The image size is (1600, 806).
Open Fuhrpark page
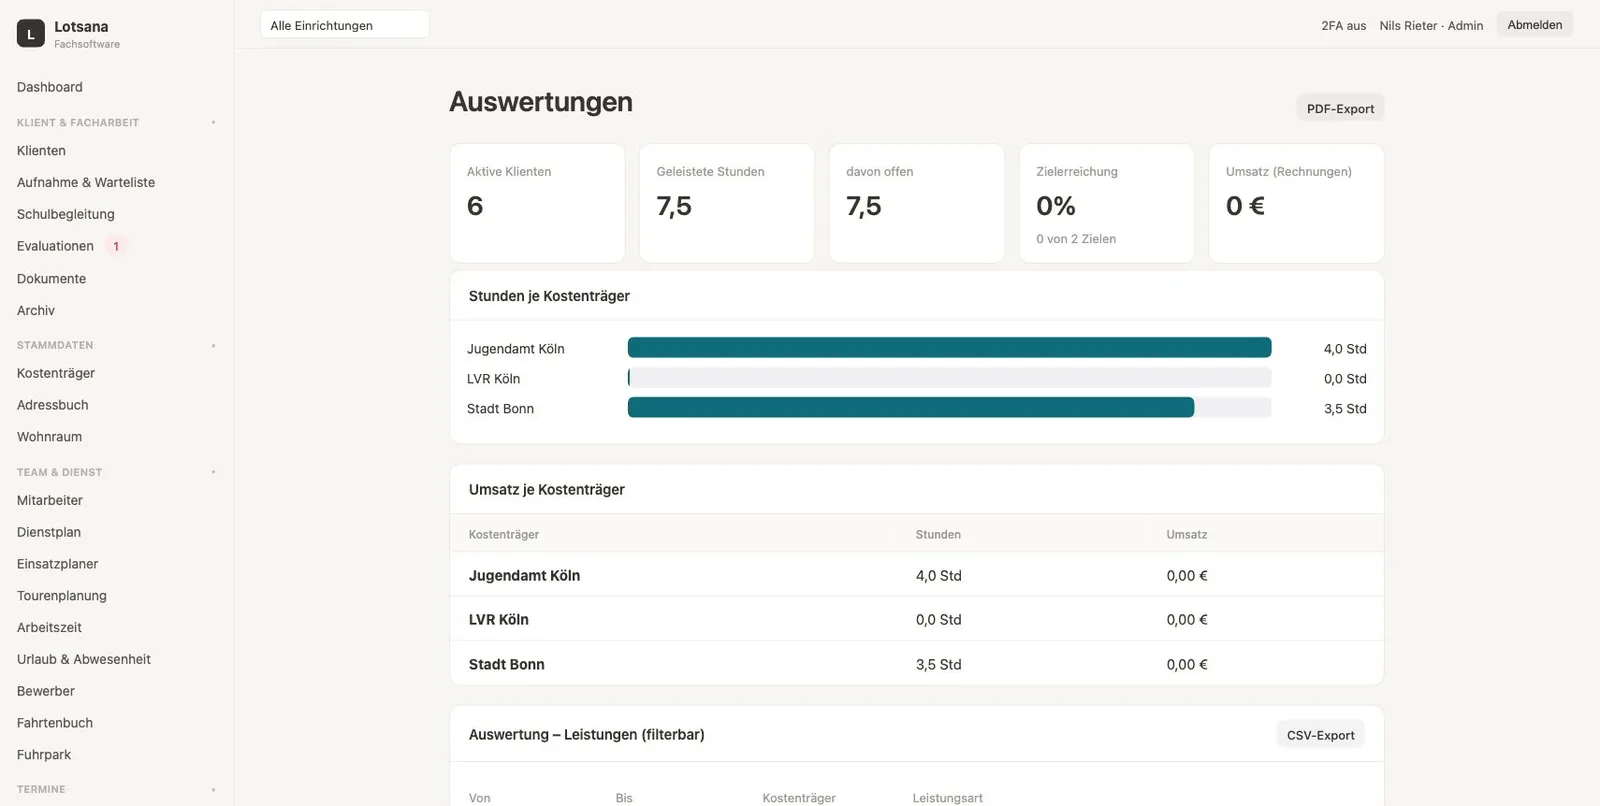[44, 755]
